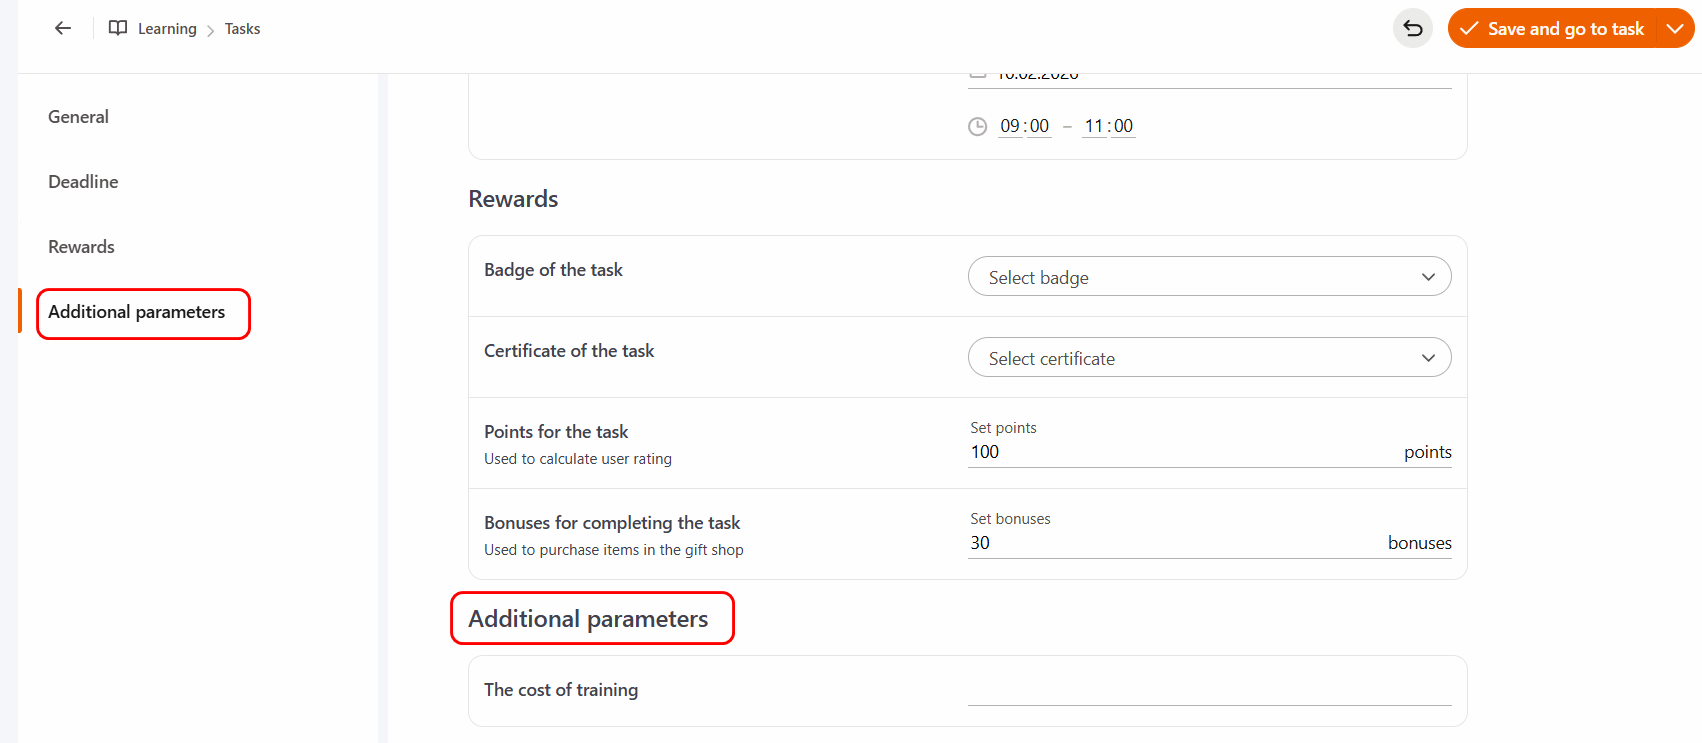The width and height of the screenshot is (1702, 743).
Task: Open the Select certificate dropdown
Action: pyautogui.click(x=1209, y=358)
